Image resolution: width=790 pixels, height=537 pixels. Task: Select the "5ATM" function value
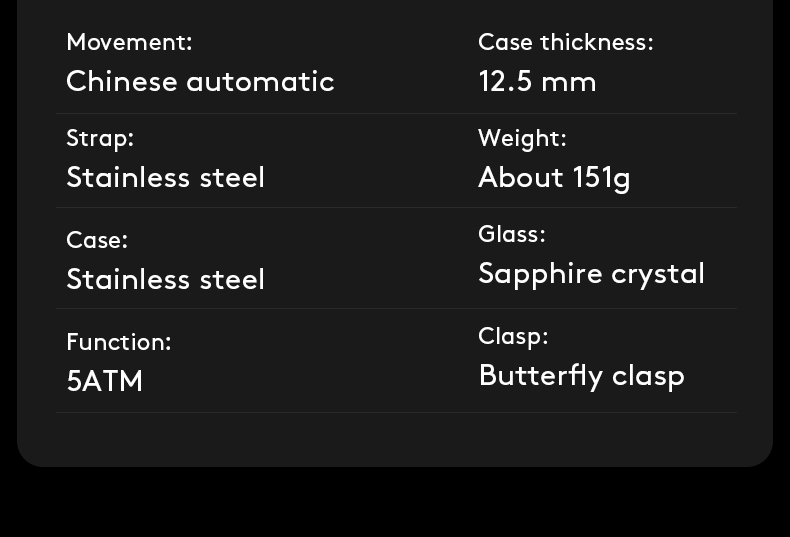[105, 381]
